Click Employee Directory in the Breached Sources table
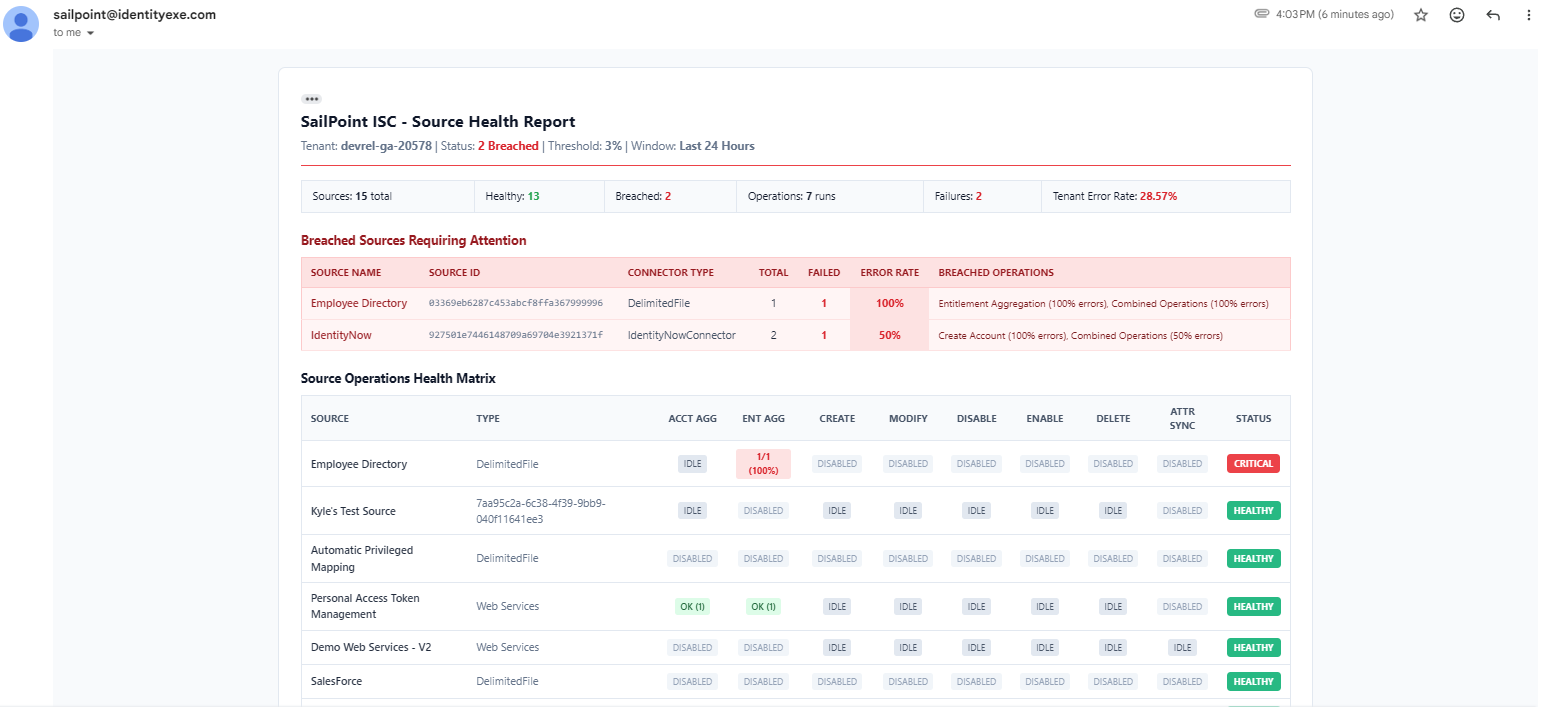This screenshot has width=1545, height=708. [359, 303]
